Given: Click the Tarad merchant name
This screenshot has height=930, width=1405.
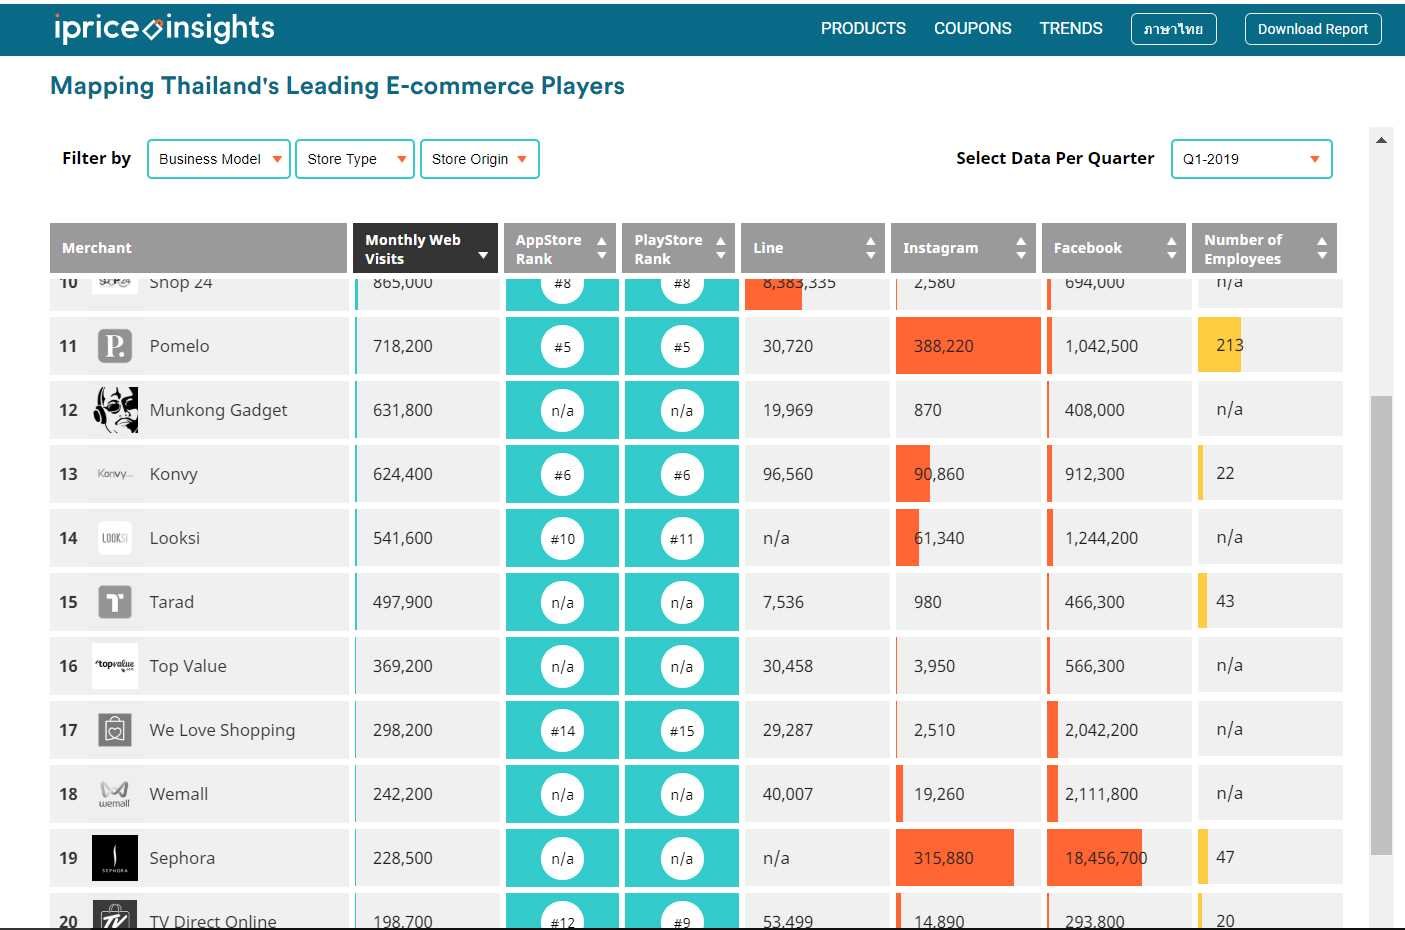Looking at the screenshot, I should click(x=171, y=602).
